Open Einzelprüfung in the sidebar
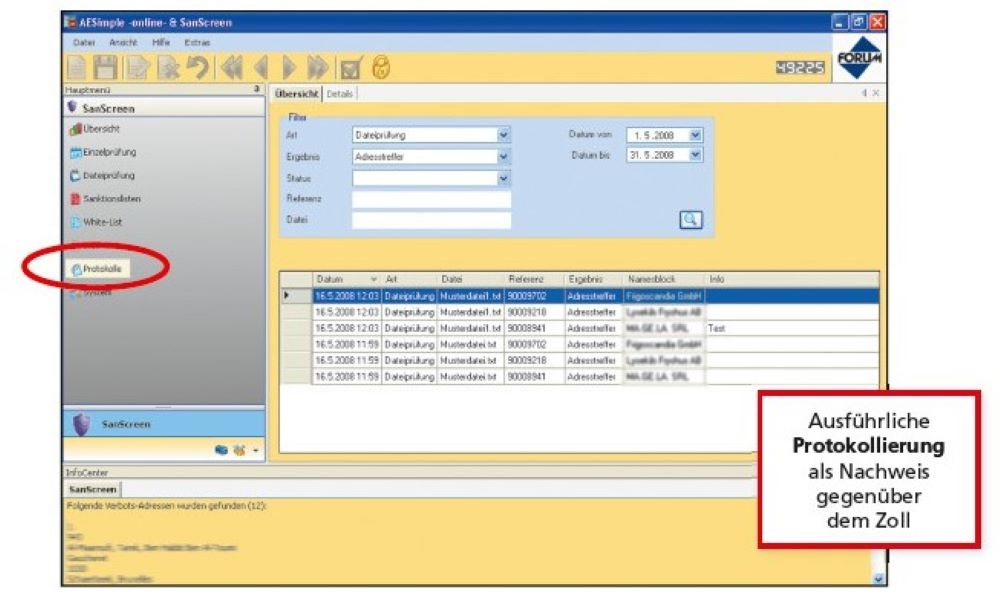Viewport: 1000px width, 603px height. tap(103, 152)
